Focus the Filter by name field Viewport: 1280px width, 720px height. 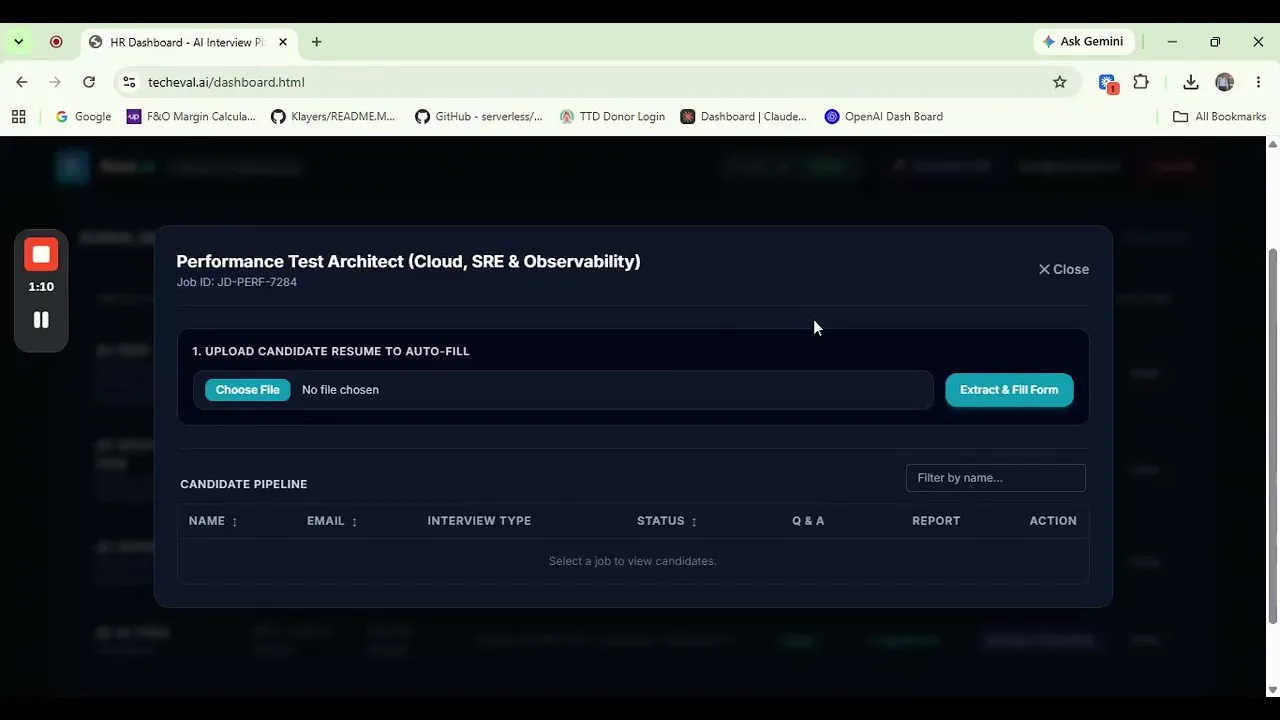tap(996, 478)
